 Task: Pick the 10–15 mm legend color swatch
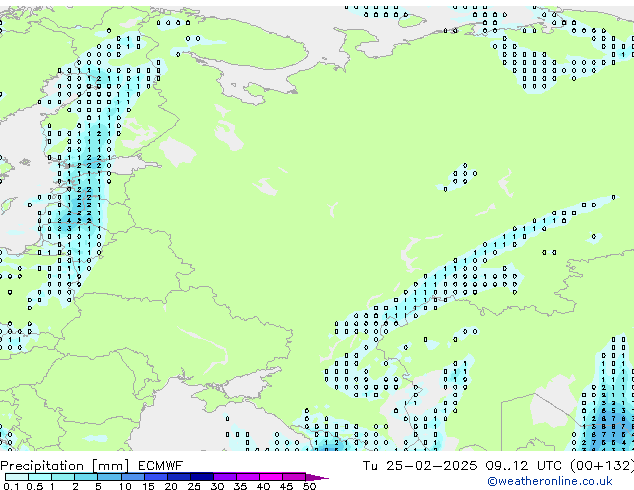(x=132, y=477)
